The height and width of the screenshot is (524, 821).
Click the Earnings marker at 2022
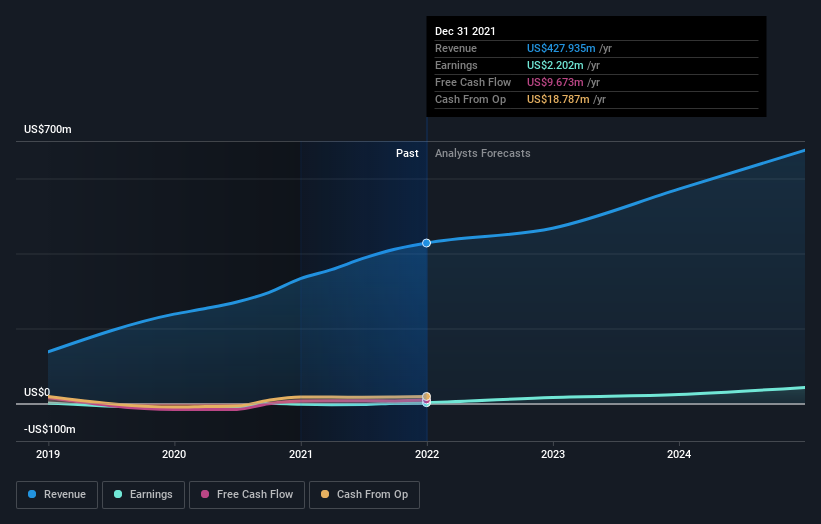point(427,403)
